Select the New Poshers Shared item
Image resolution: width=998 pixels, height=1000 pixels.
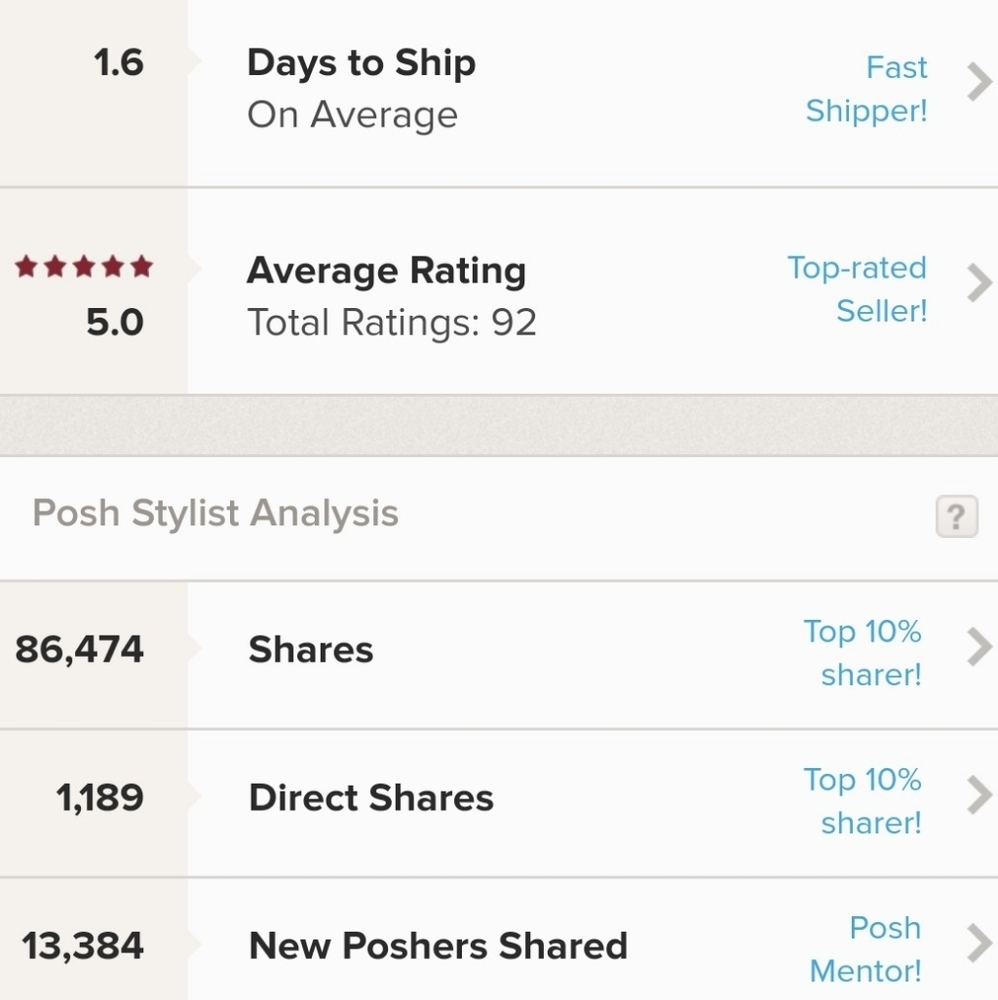(499, 939)
